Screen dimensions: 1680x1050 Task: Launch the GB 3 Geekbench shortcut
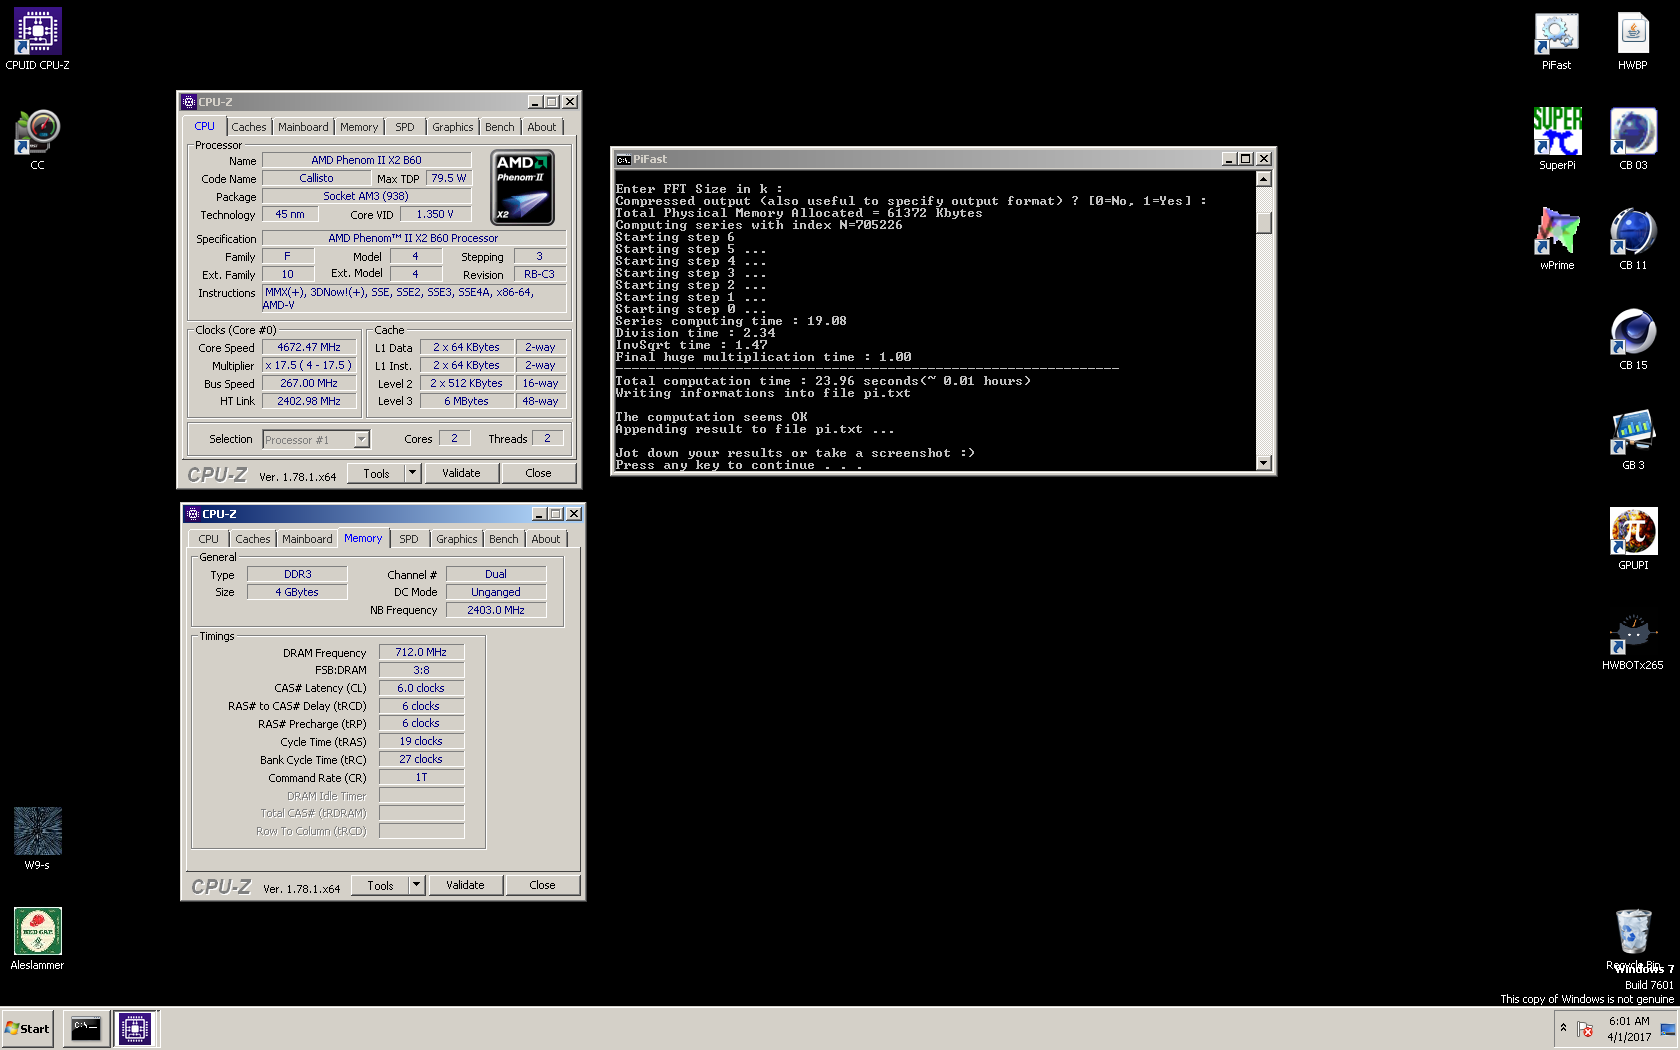tap(1633, 440)
